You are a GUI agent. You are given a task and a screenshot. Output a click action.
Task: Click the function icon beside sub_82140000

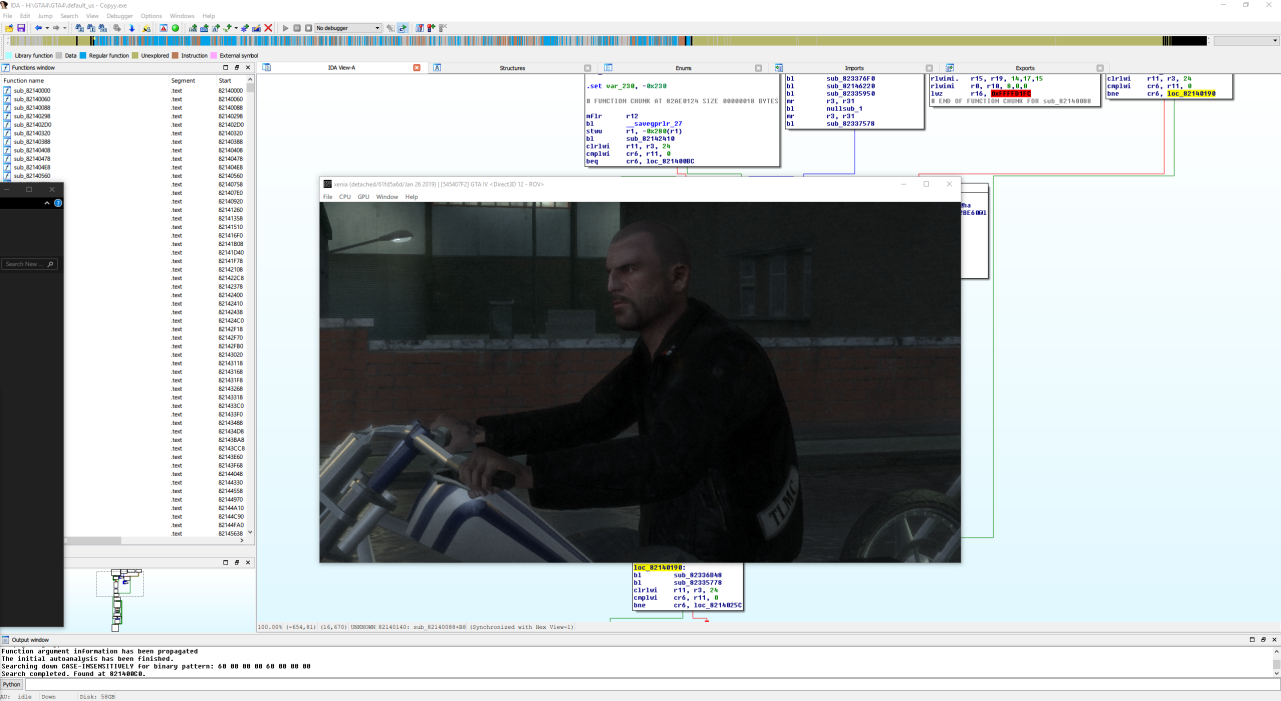[7, 91]
